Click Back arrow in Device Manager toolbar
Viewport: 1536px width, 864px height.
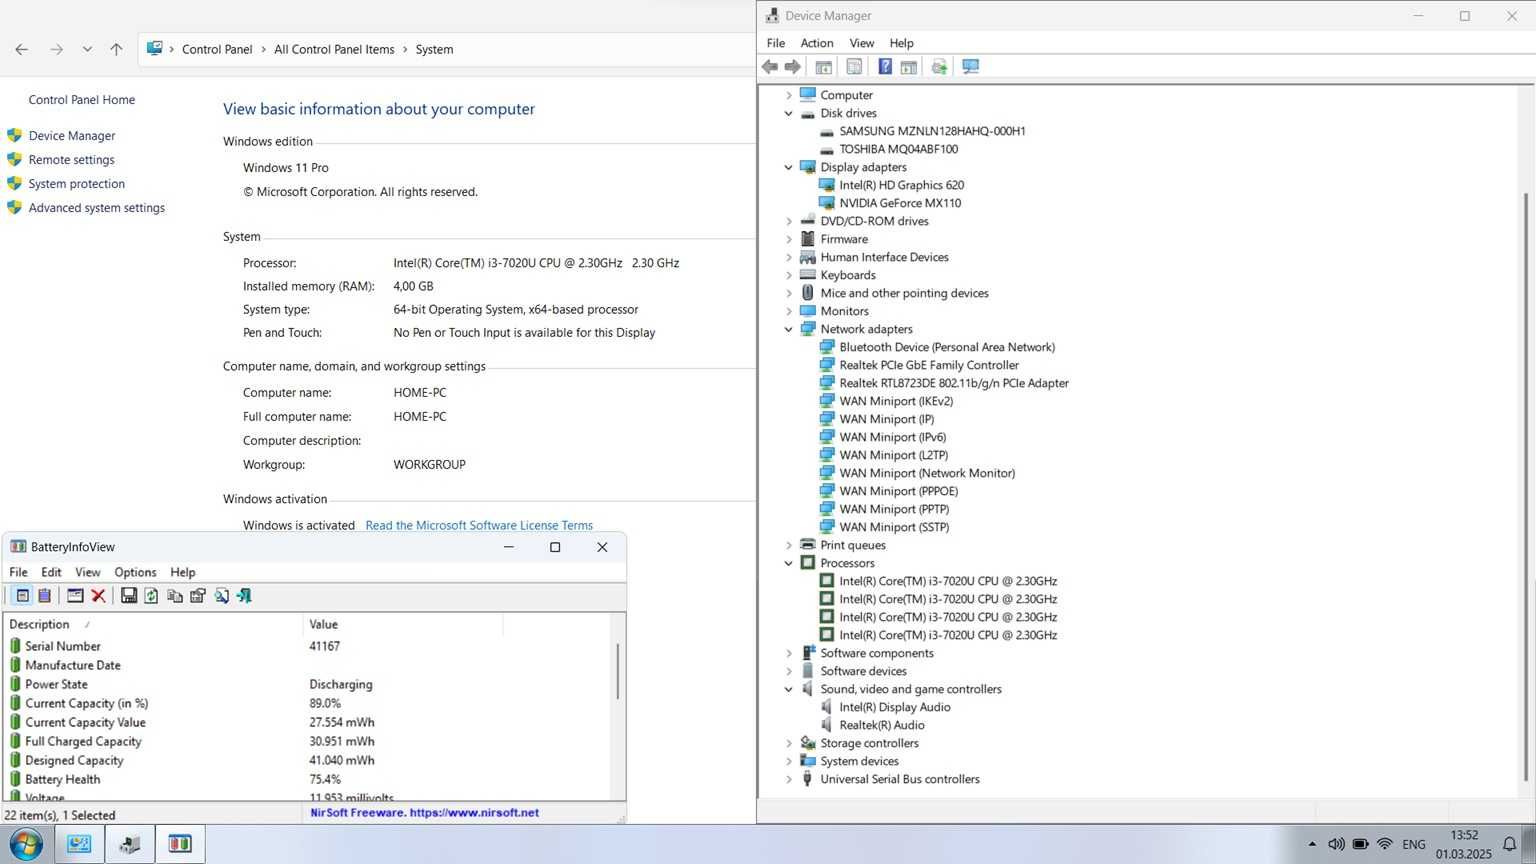point(770,67)
